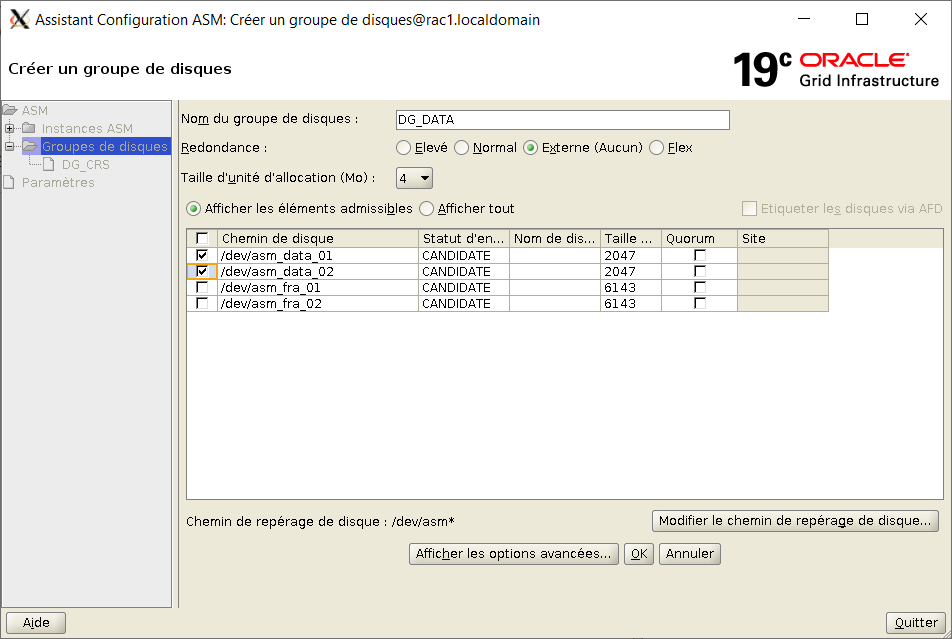Choose Afficher tout radio button
The height and width of the screenshot is (639, 952).
tap(427, 209)
